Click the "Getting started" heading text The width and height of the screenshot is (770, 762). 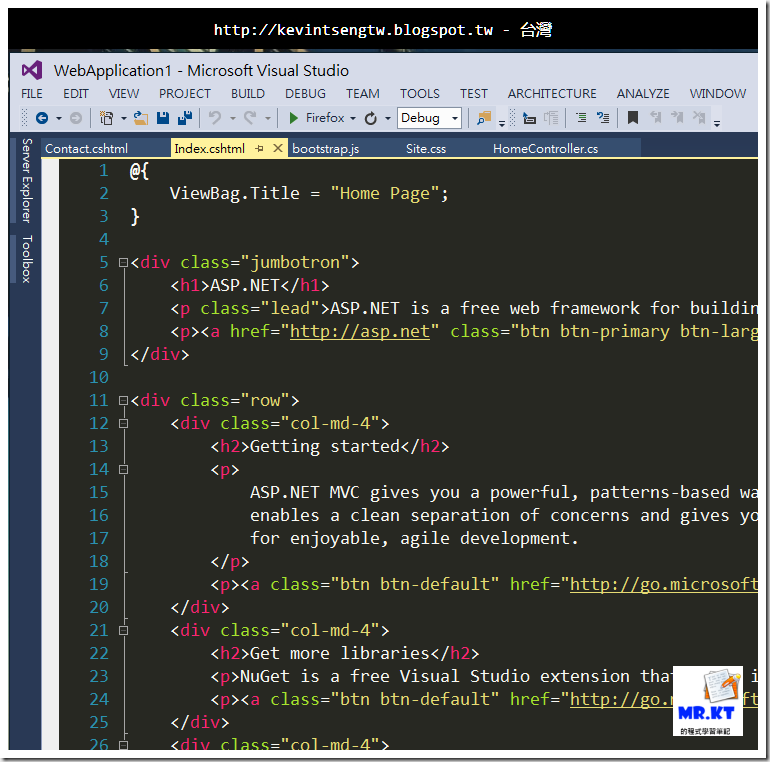click(325, 446)
